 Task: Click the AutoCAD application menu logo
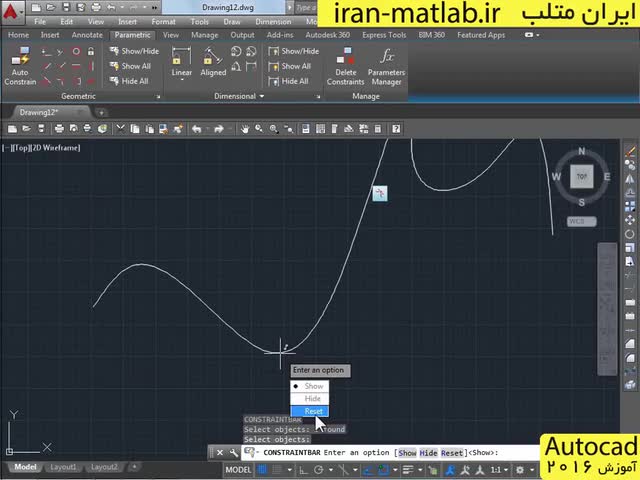[11, 12]
